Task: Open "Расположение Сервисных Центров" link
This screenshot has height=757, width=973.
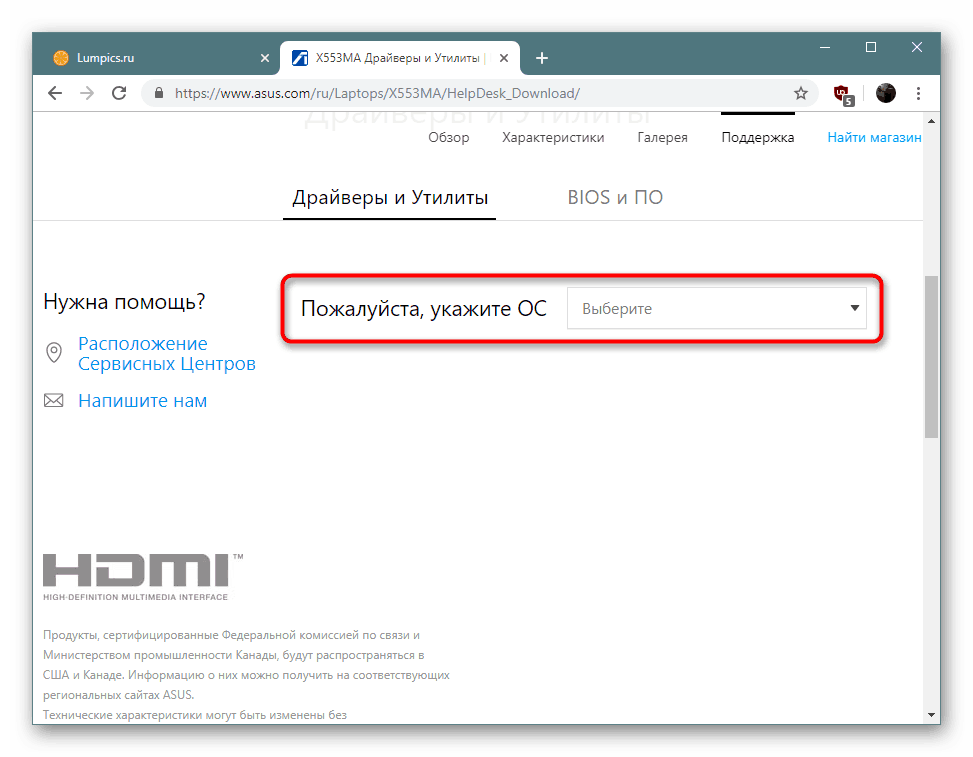Action: [166, 354]
